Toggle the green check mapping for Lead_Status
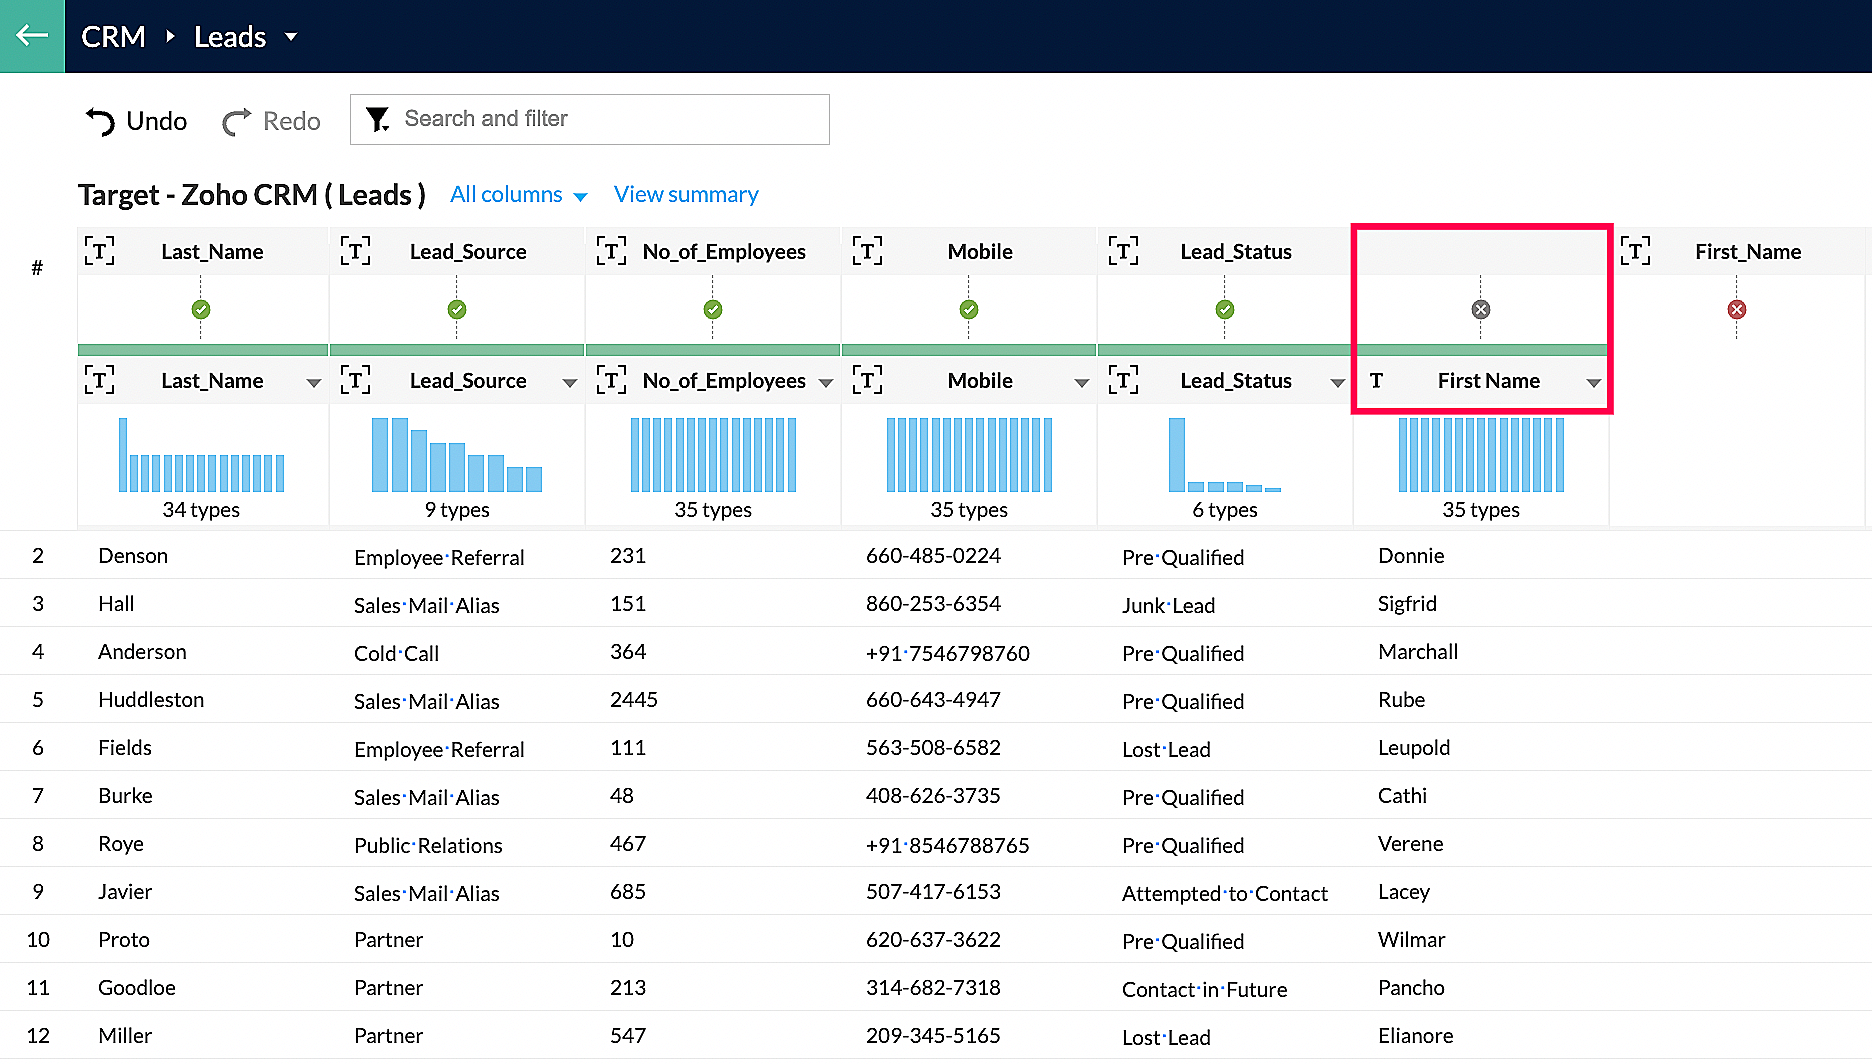Screen dimensions: 1872x1064 [1224, 310]
